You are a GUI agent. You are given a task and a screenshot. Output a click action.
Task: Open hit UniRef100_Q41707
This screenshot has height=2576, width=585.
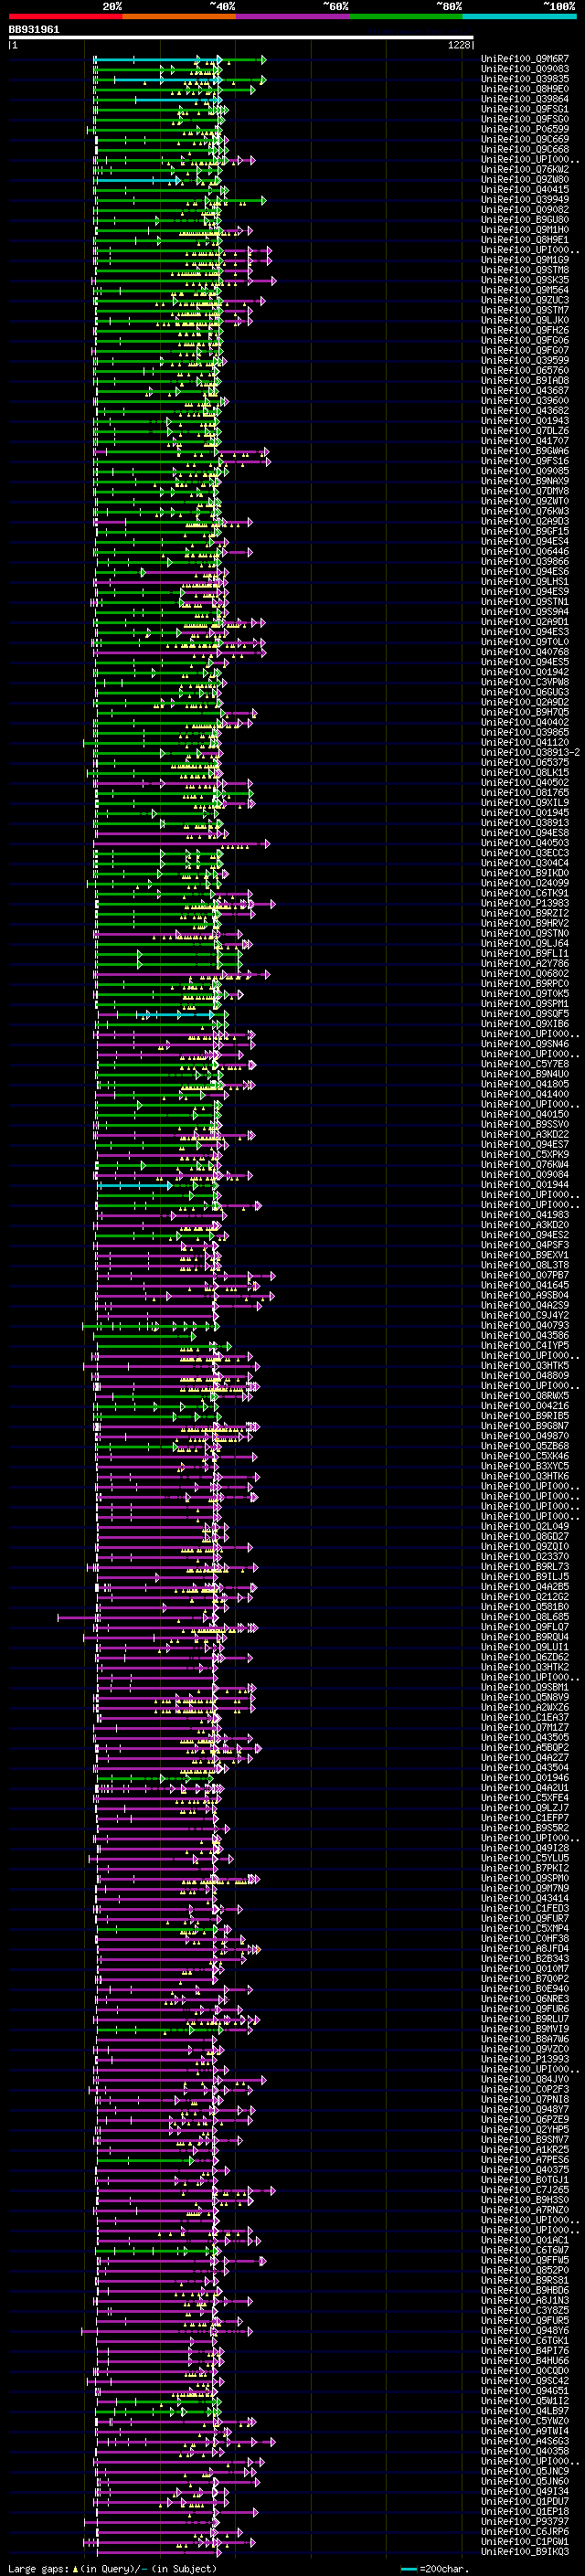[x=525, y=441]
